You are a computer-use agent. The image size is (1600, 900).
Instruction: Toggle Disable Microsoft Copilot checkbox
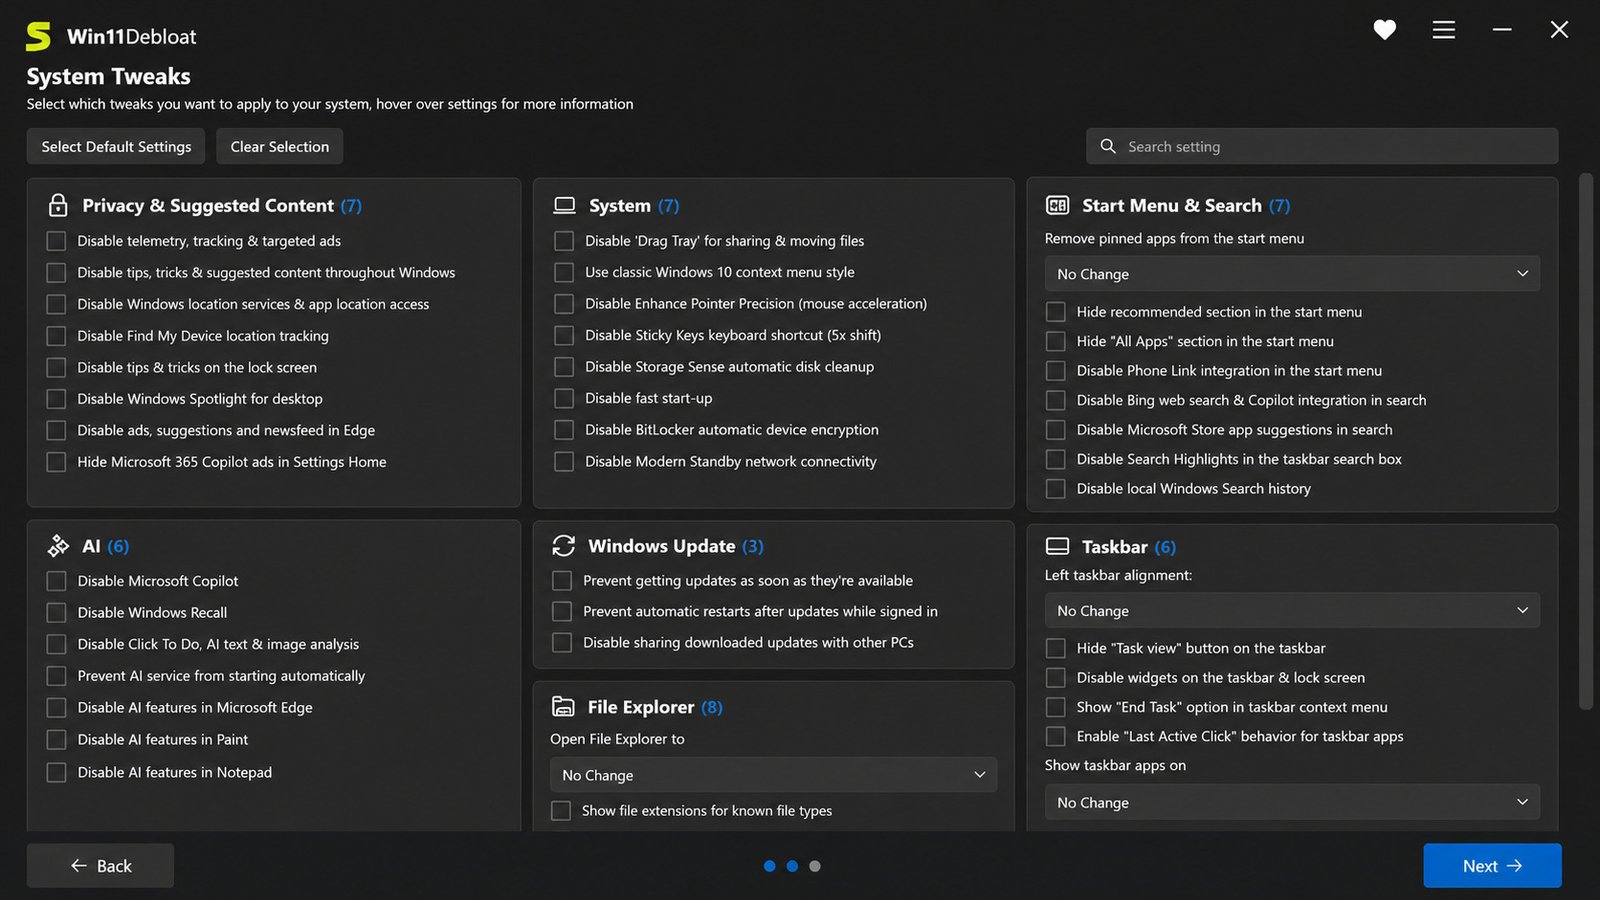(57, 581)
